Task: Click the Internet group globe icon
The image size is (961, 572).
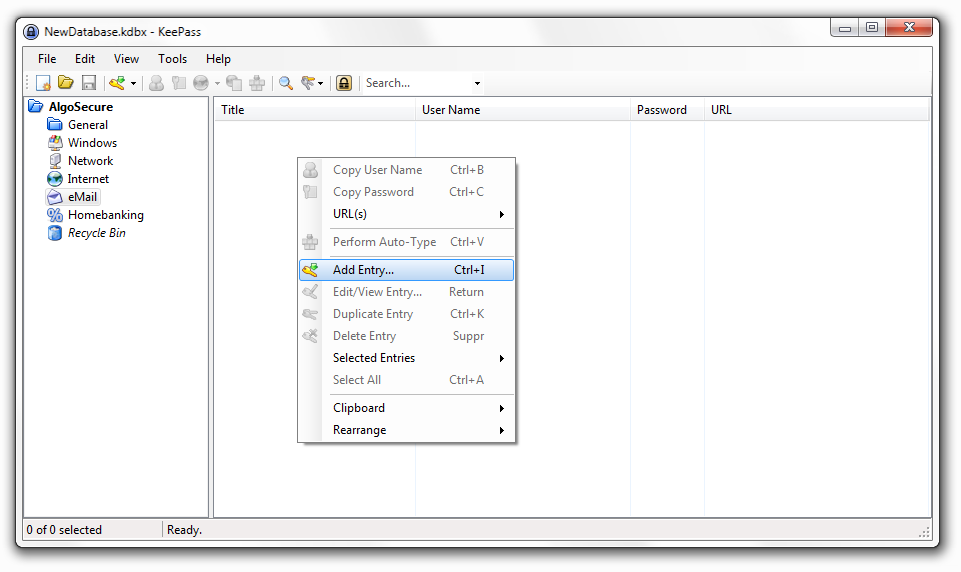Action: pos(55,179)
